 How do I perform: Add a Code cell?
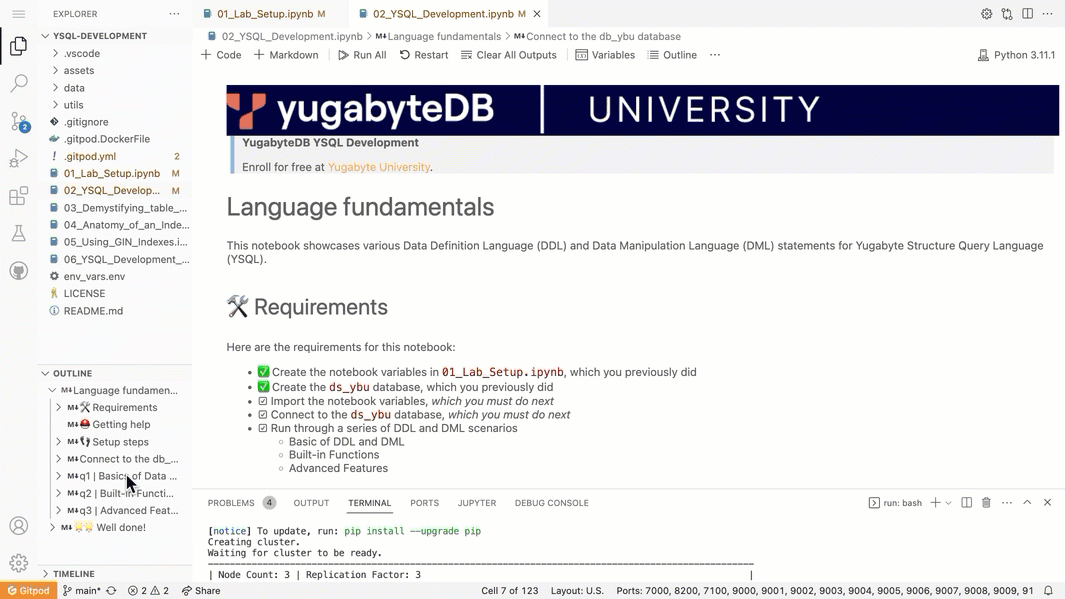[x=221, y=55]
